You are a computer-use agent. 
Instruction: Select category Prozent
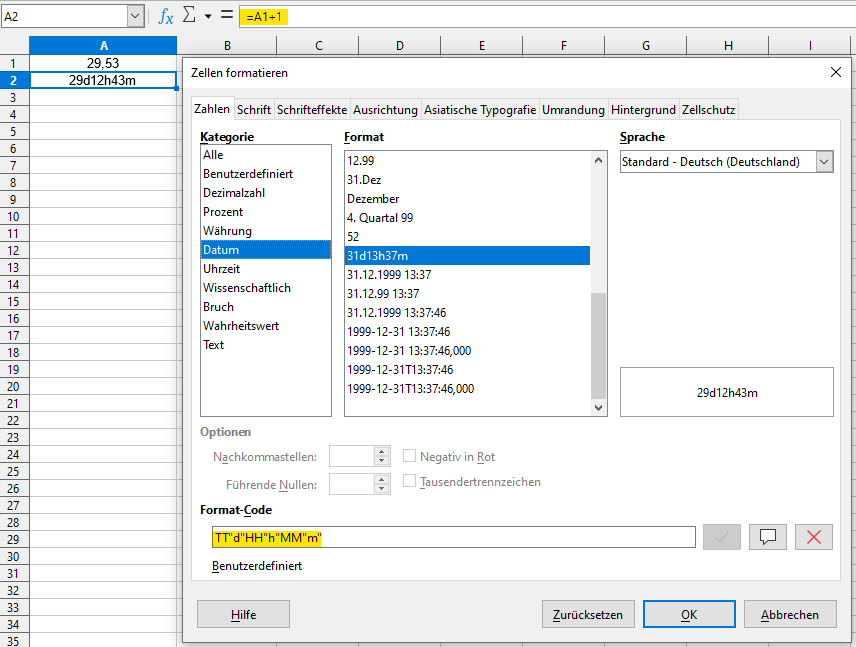265,212
